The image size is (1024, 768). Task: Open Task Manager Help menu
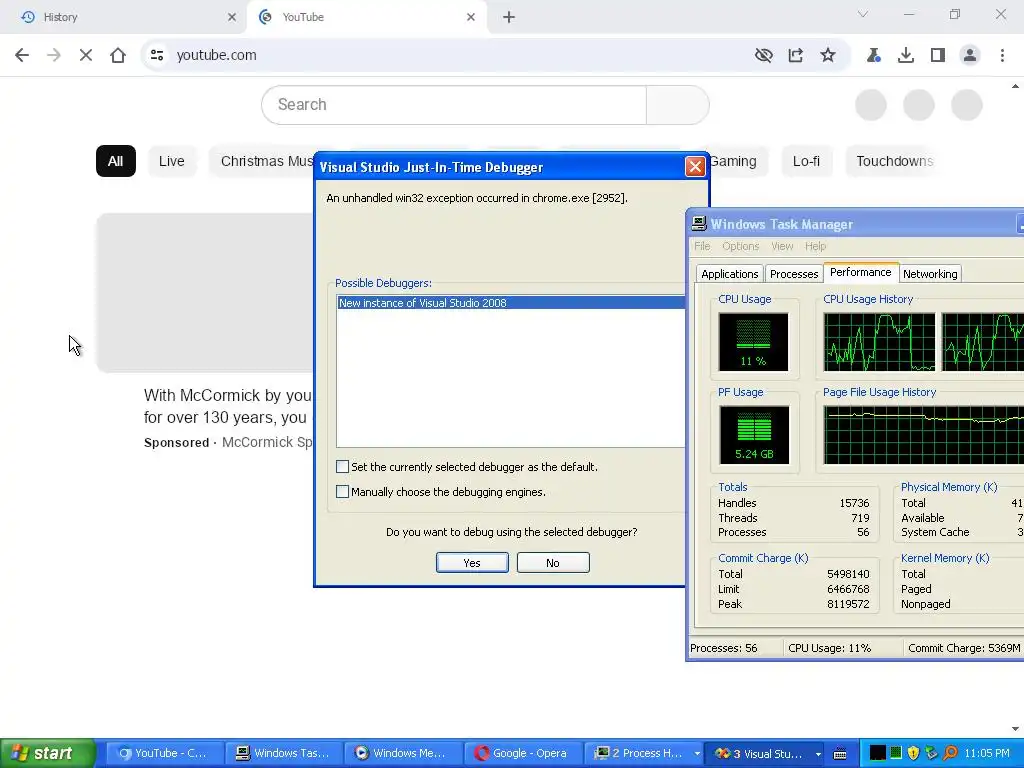point(815,246)
